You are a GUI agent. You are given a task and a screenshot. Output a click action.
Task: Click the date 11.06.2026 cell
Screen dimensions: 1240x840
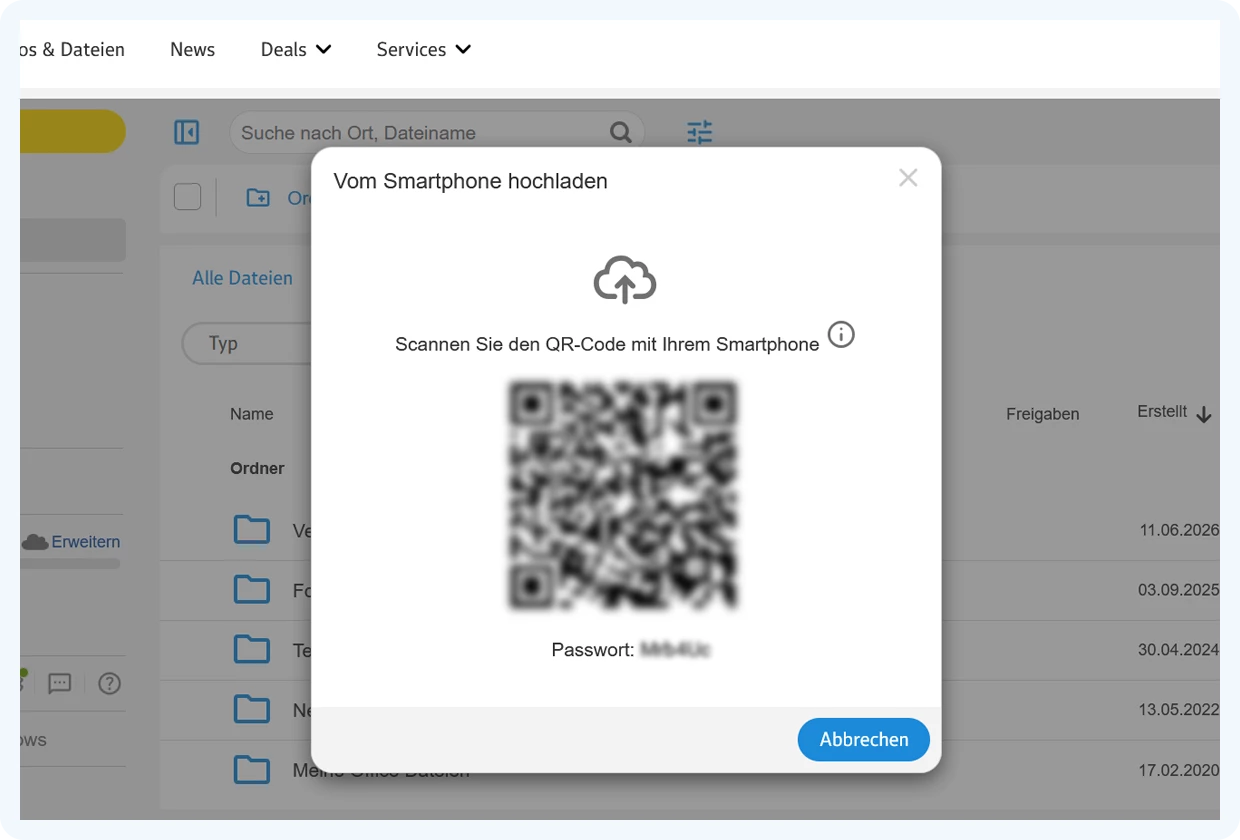[1179, 530]
